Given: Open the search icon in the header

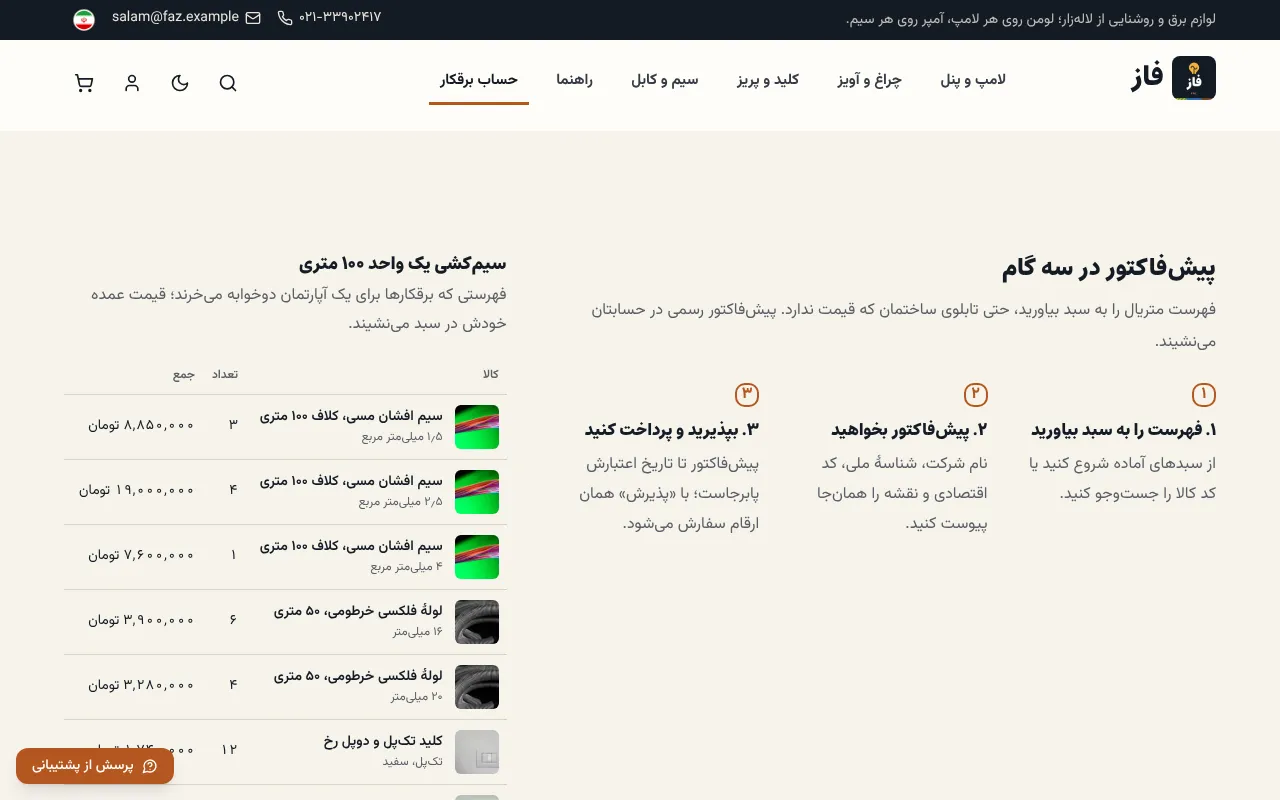Looking at the screenshot, I should coord(228,83).
